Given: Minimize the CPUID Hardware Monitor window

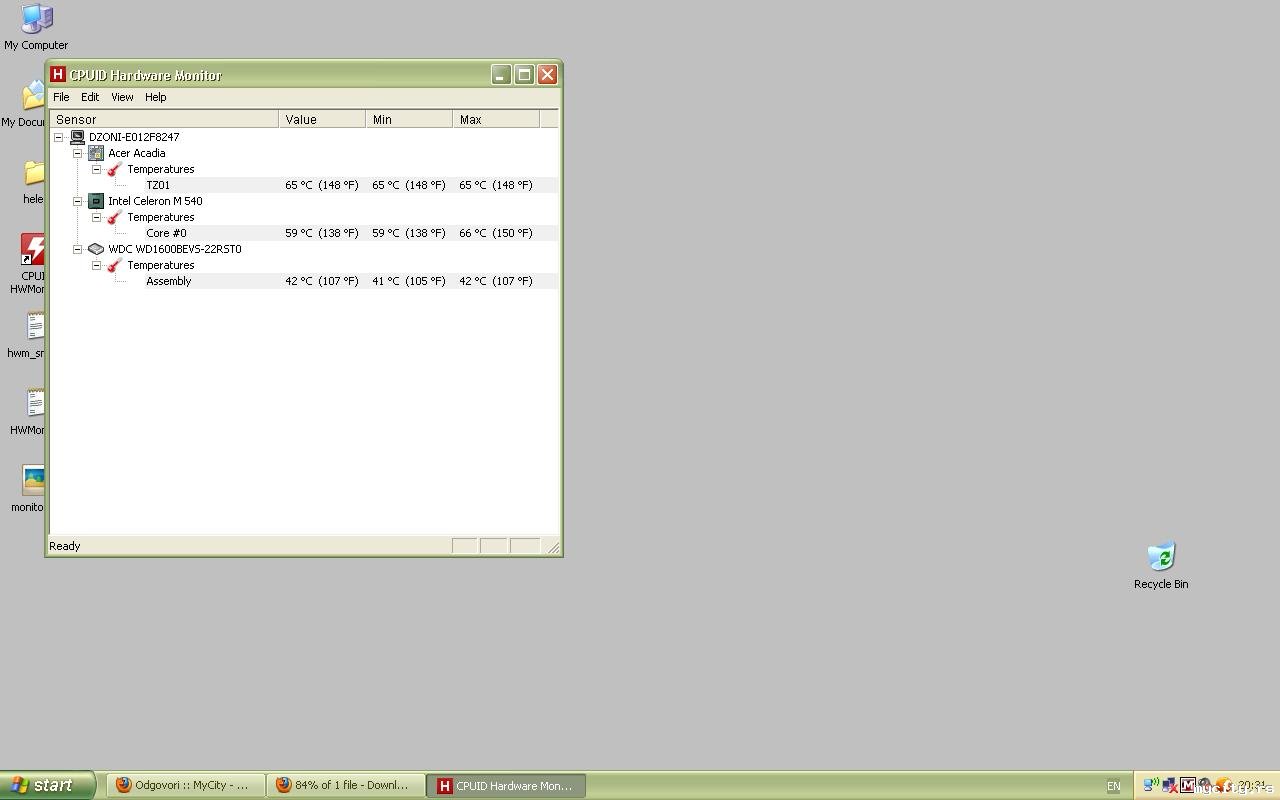Looking at the screenshot, I should click(501, 75).
